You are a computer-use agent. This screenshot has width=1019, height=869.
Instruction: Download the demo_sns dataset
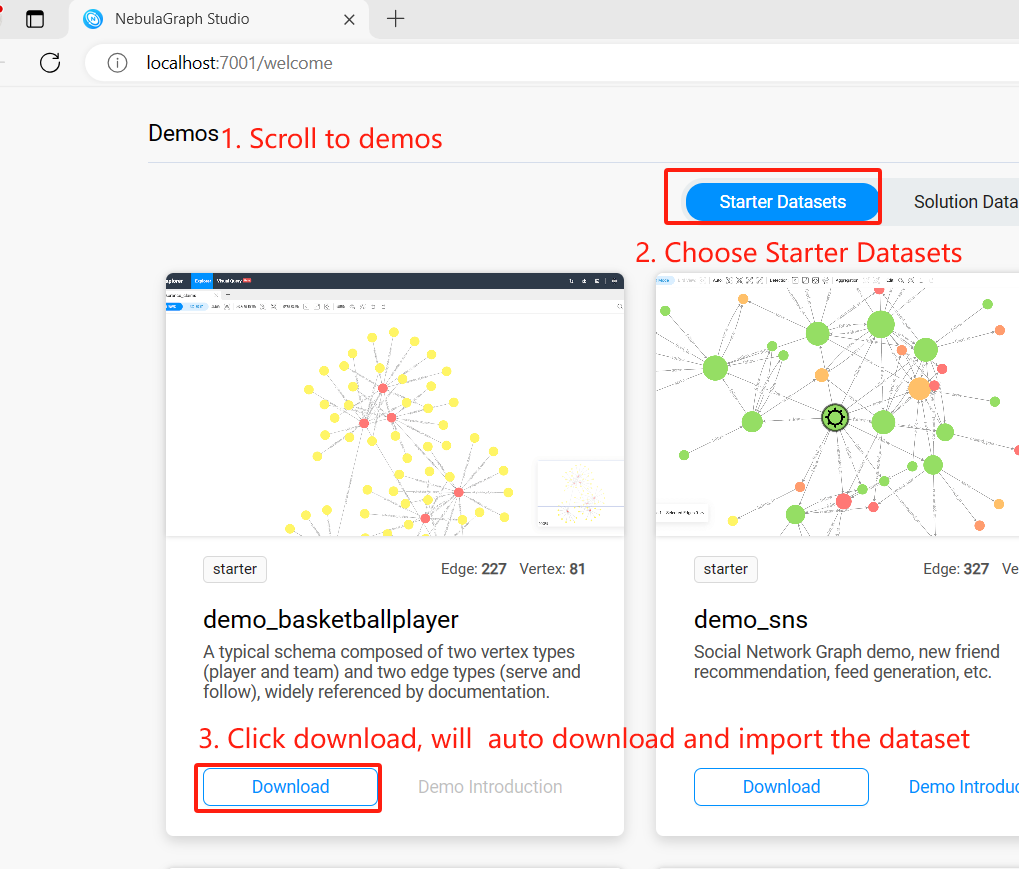point(781,787)
